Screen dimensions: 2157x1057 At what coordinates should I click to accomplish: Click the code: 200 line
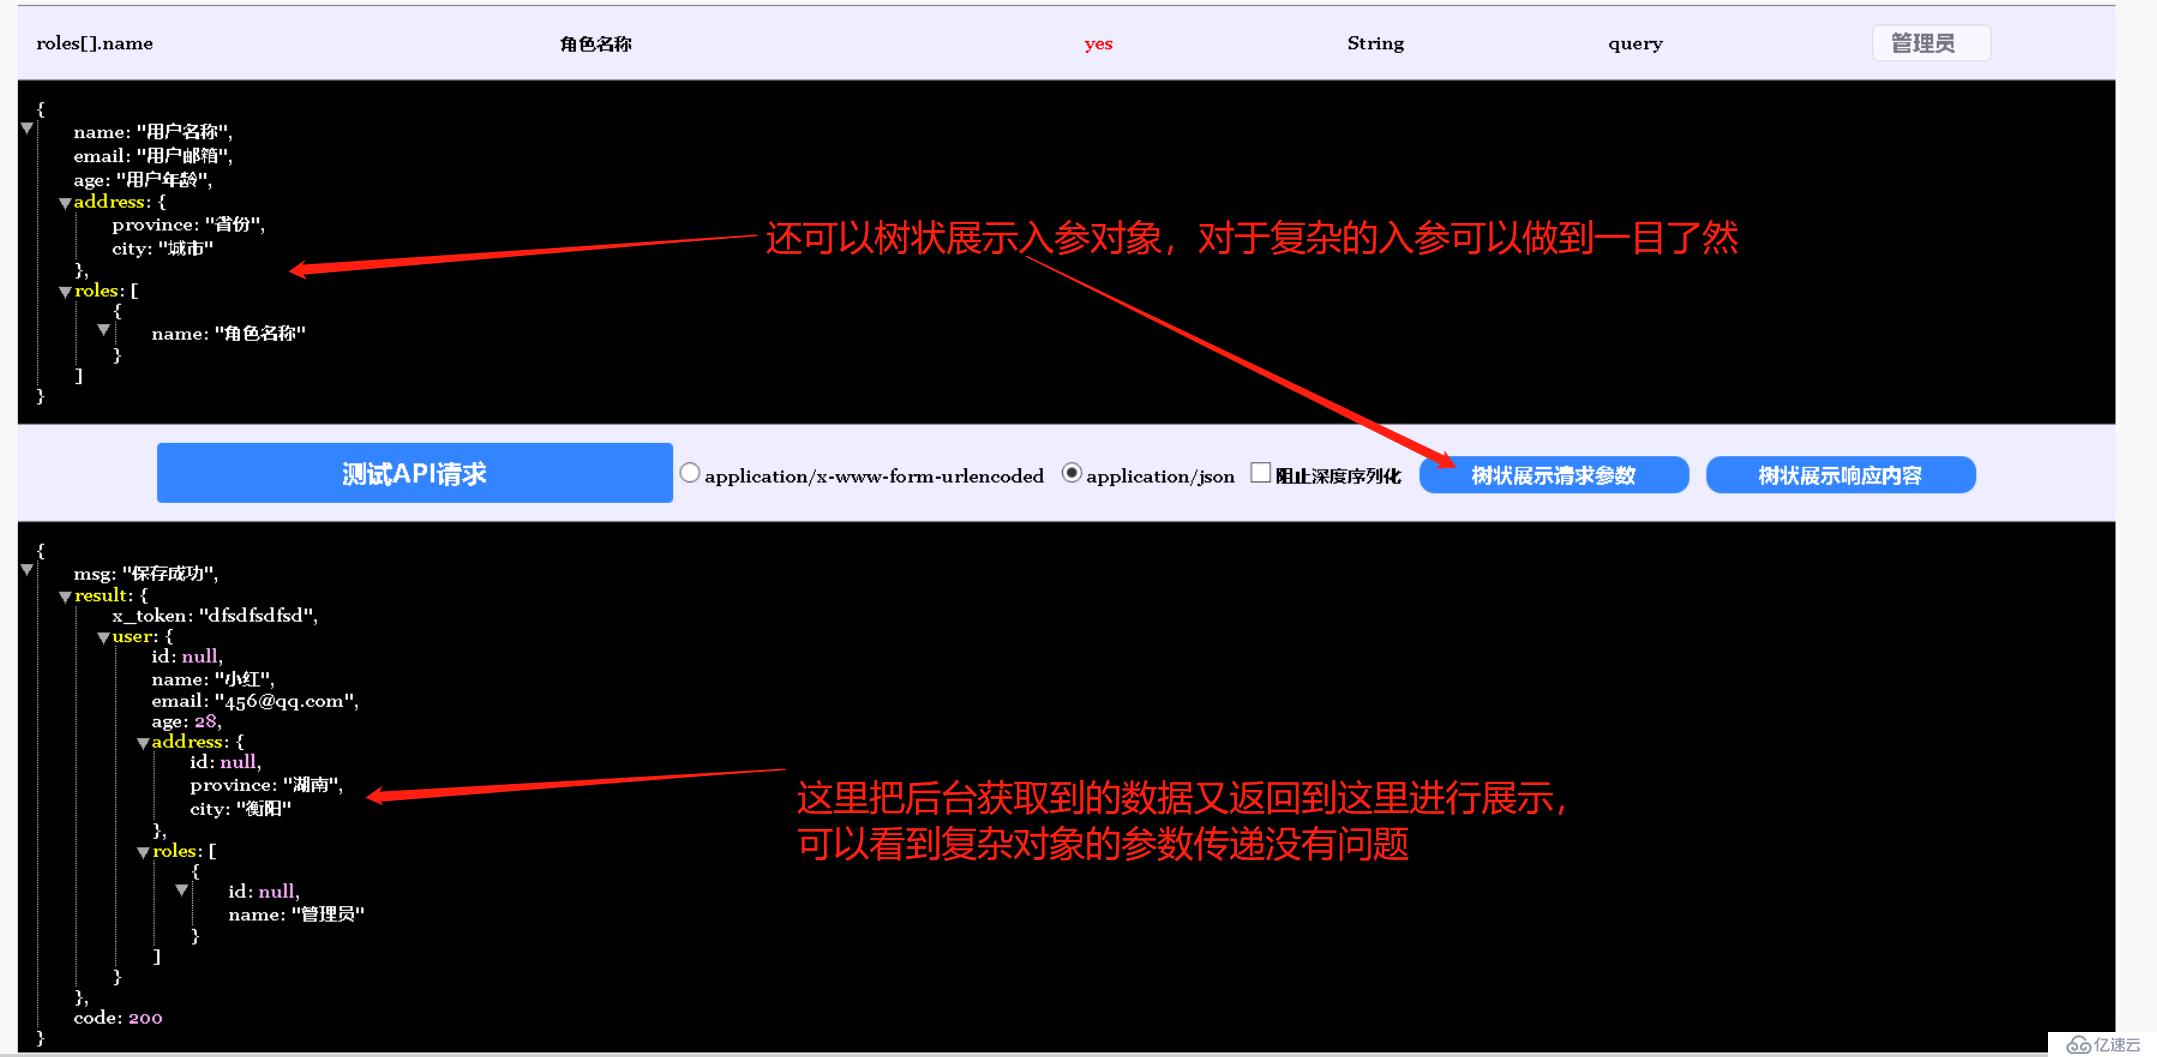[118, 1018]
